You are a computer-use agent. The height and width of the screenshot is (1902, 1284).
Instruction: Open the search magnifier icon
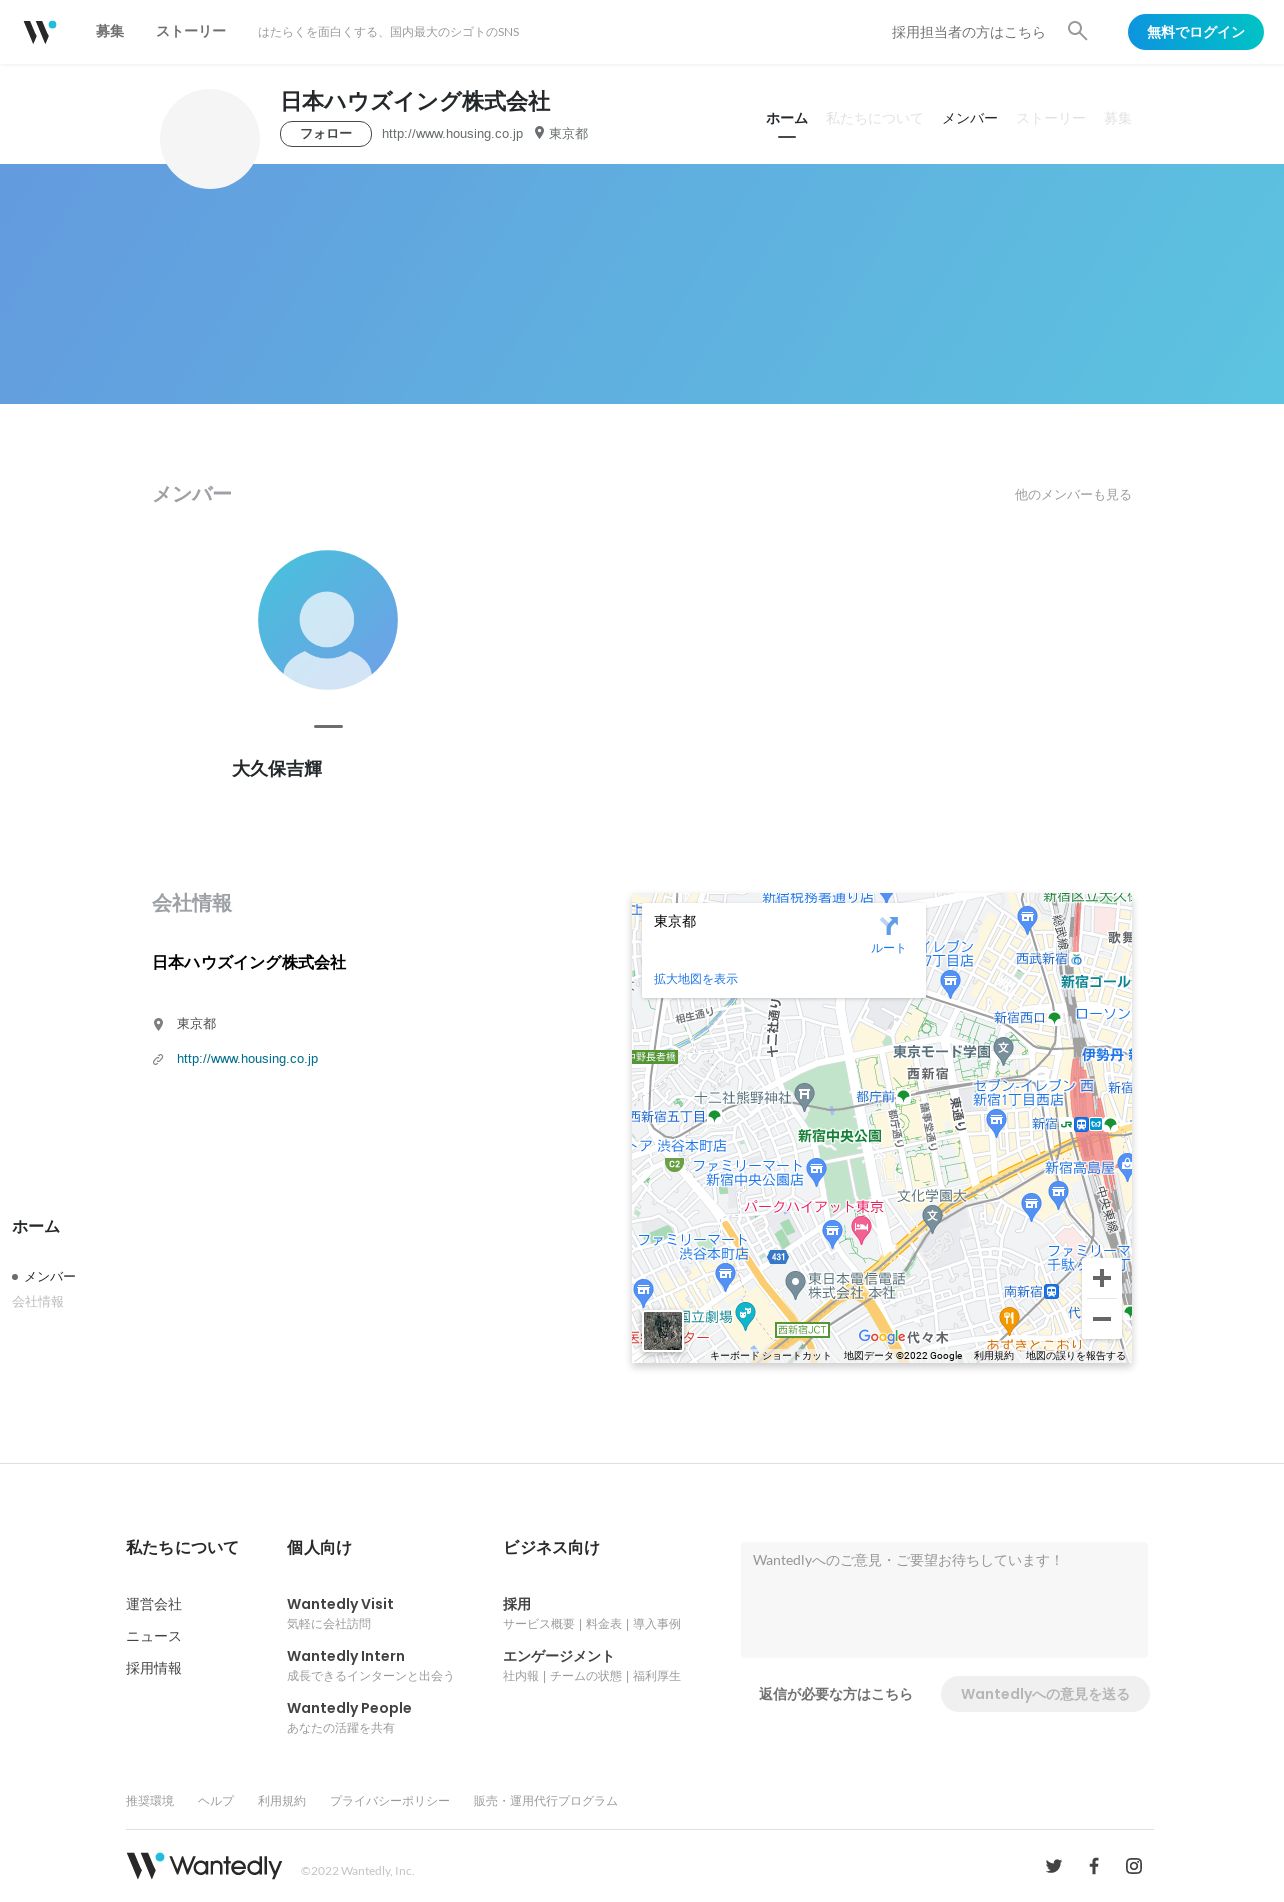tap(1077, 31)
